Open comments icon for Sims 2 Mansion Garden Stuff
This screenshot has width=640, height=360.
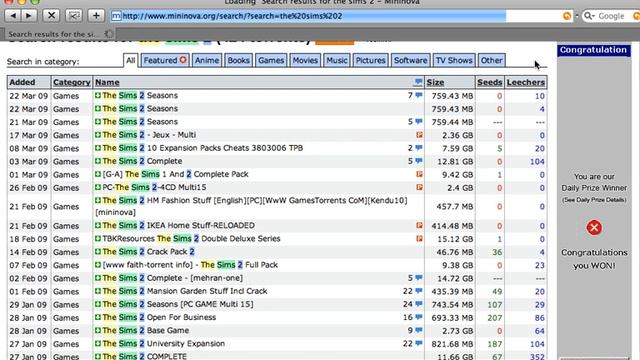coord(419,291)
